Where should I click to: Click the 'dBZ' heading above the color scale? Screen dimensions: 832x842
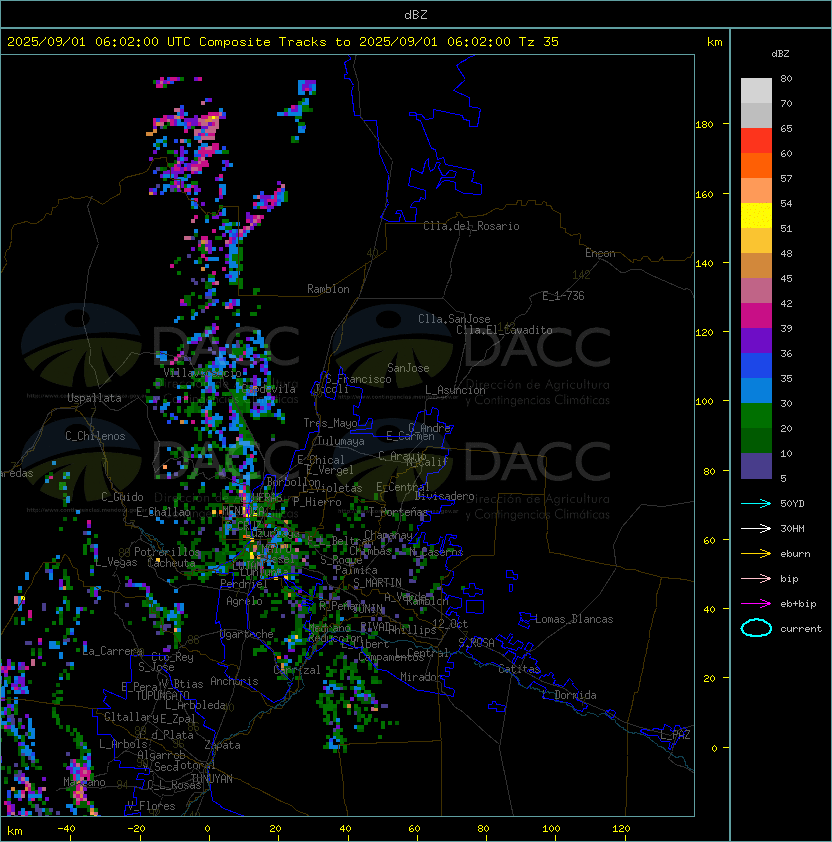[x=780, y=54]
